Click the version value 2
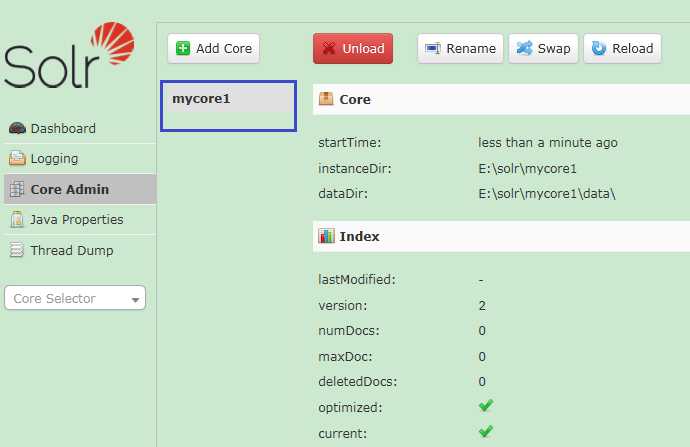 pos(482,305)
